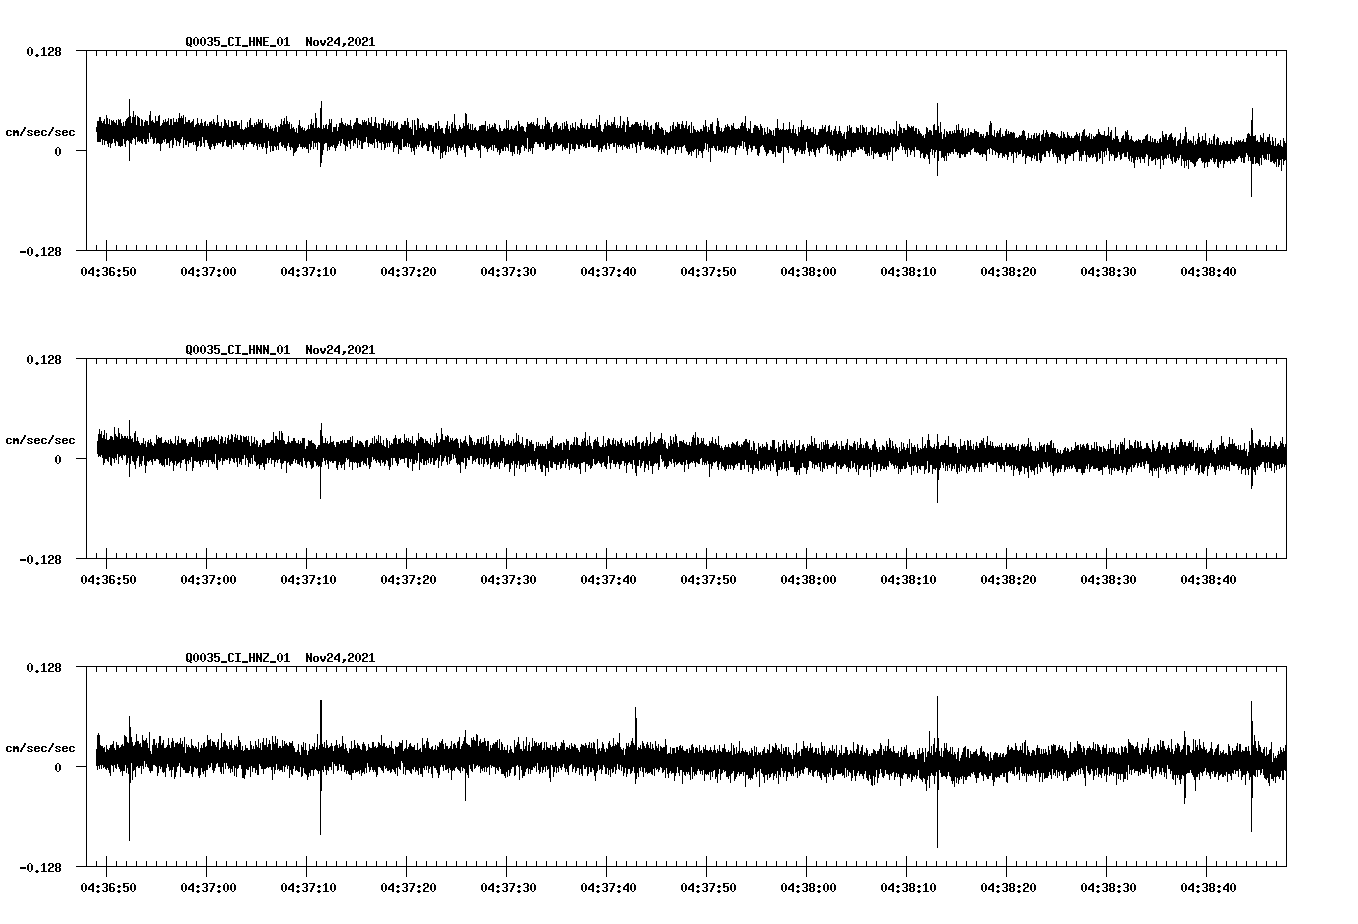Click 04:38:10 on the HNN time axis
The height and width of the screenshot is (924, 1358).
[x=908, y=580]
